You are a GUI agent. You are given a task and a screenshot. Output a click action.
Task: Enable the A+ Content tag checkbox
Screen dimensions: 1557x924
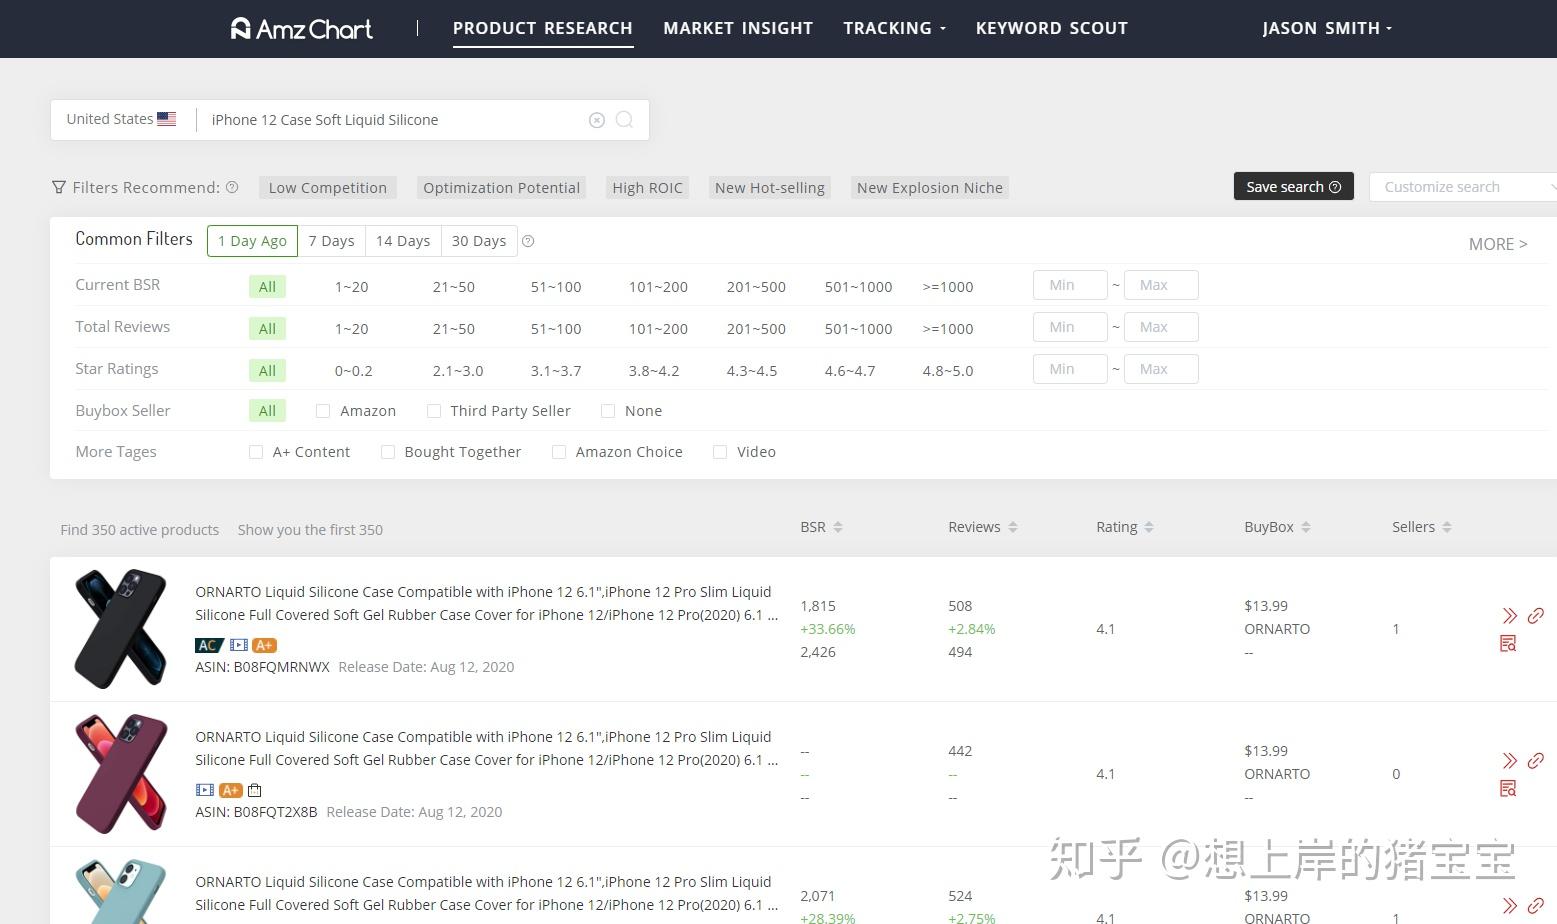256,452
